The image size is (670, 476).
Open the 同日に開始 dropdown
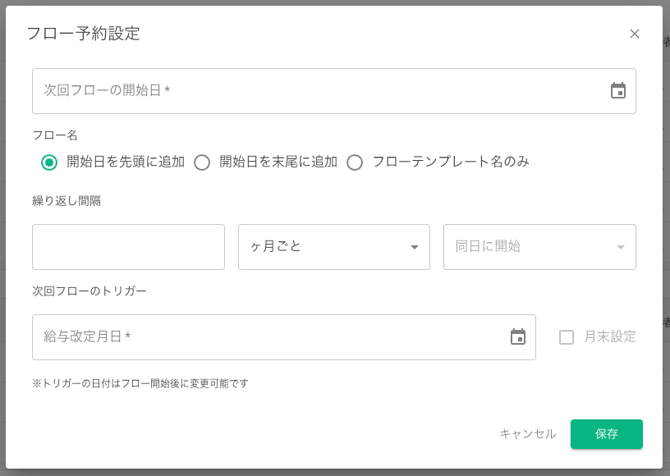[528, 247]
